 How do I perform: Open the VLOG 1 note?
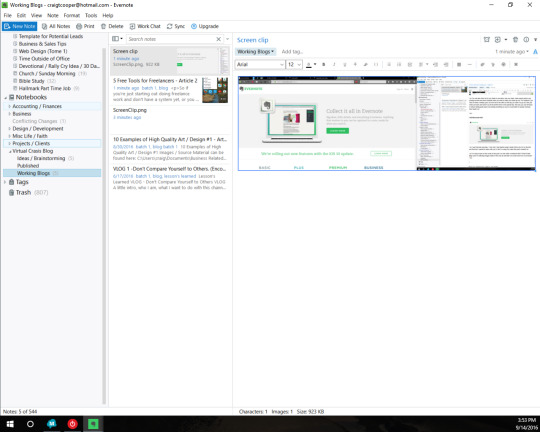[170, 178]
